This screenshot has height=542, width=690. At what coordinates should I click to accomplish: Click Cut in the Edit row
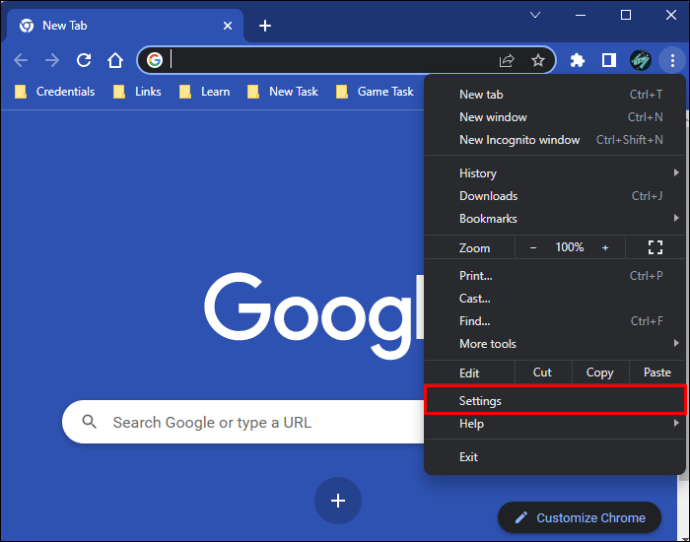pyautogui.click(x=542, y=373)
